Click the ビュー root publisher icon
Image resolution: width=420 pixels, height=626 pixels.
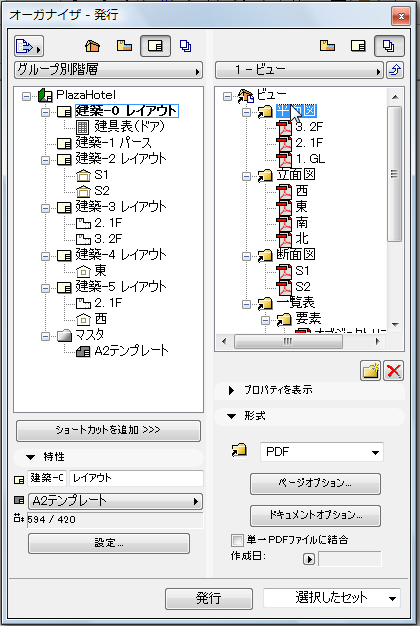pos(246,95)
